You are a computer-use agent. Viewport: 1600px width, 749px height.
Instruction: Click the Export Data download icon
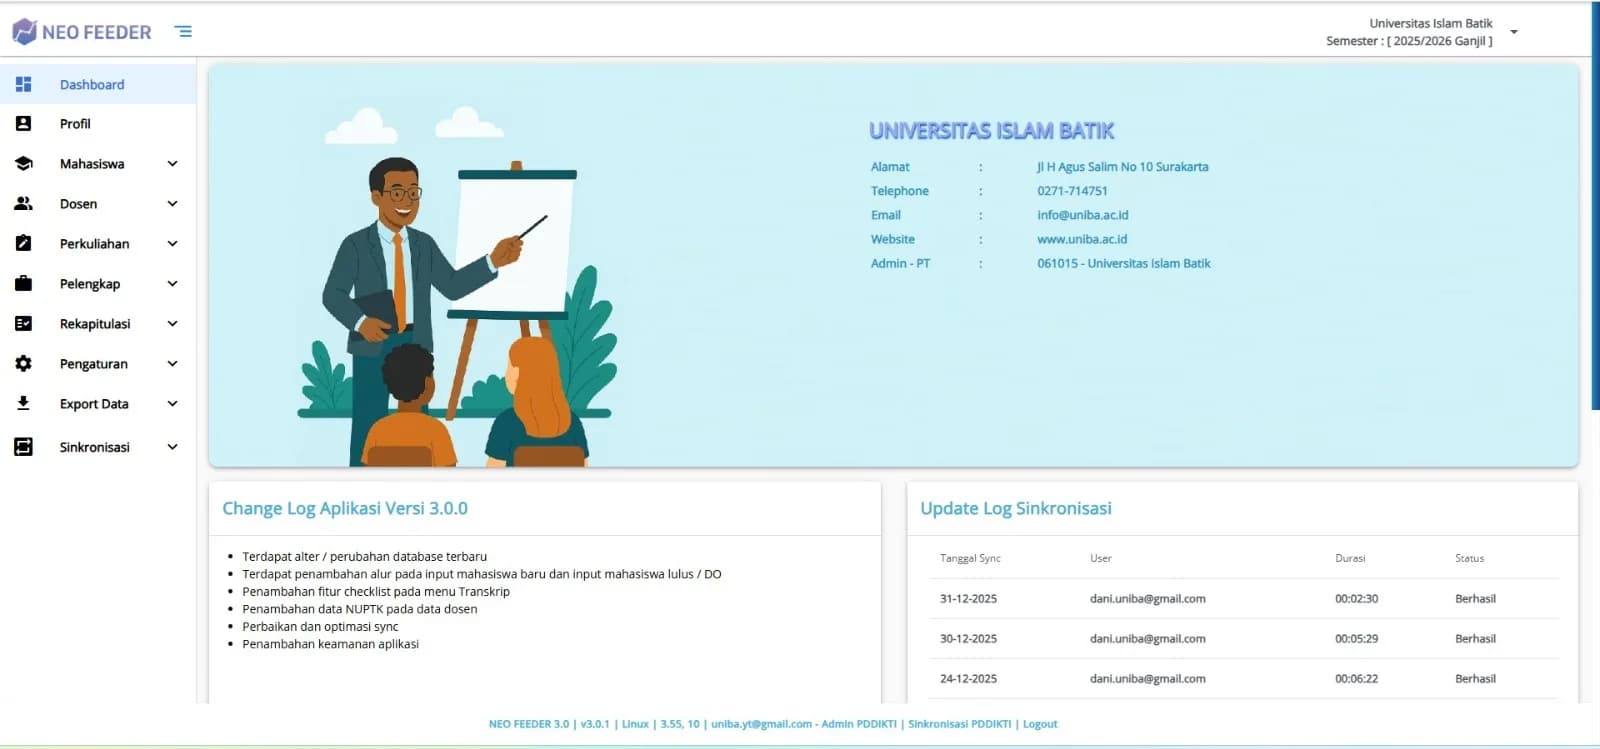24,403
